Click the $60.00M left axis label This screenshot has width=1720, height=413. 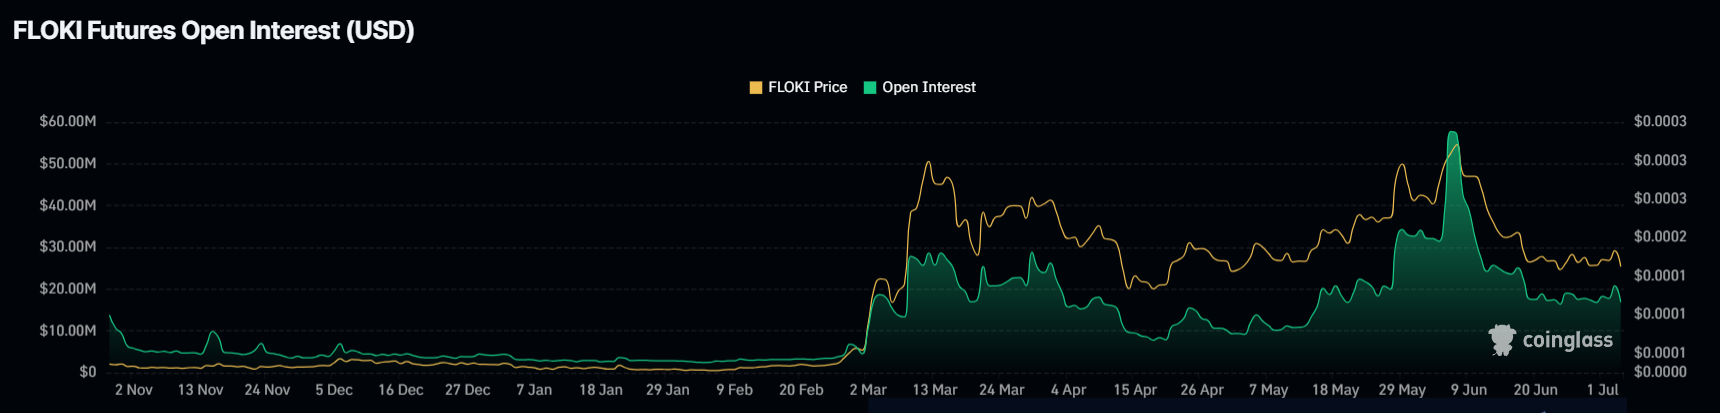[68, 121]
